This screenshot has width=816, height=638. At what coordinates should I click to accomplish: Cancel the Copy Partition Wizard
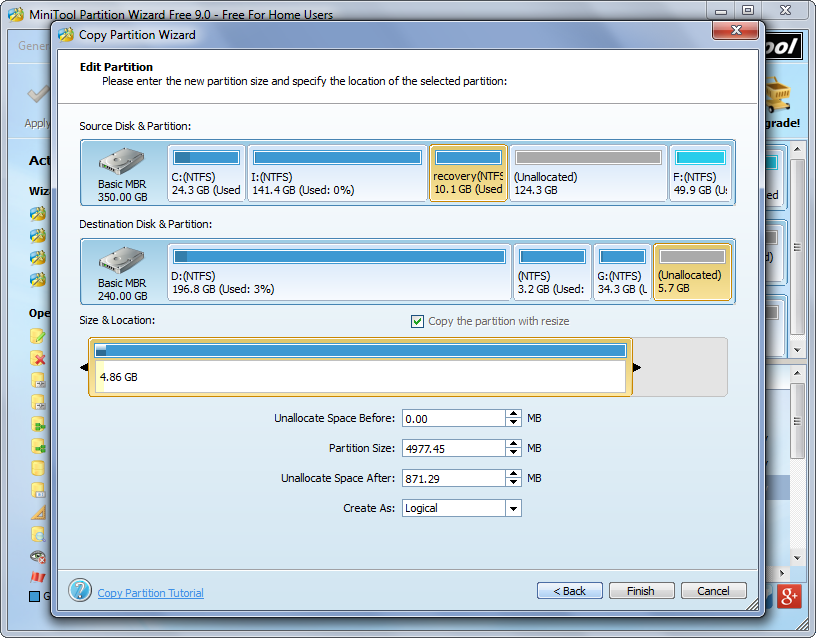[x=713, y=591]
